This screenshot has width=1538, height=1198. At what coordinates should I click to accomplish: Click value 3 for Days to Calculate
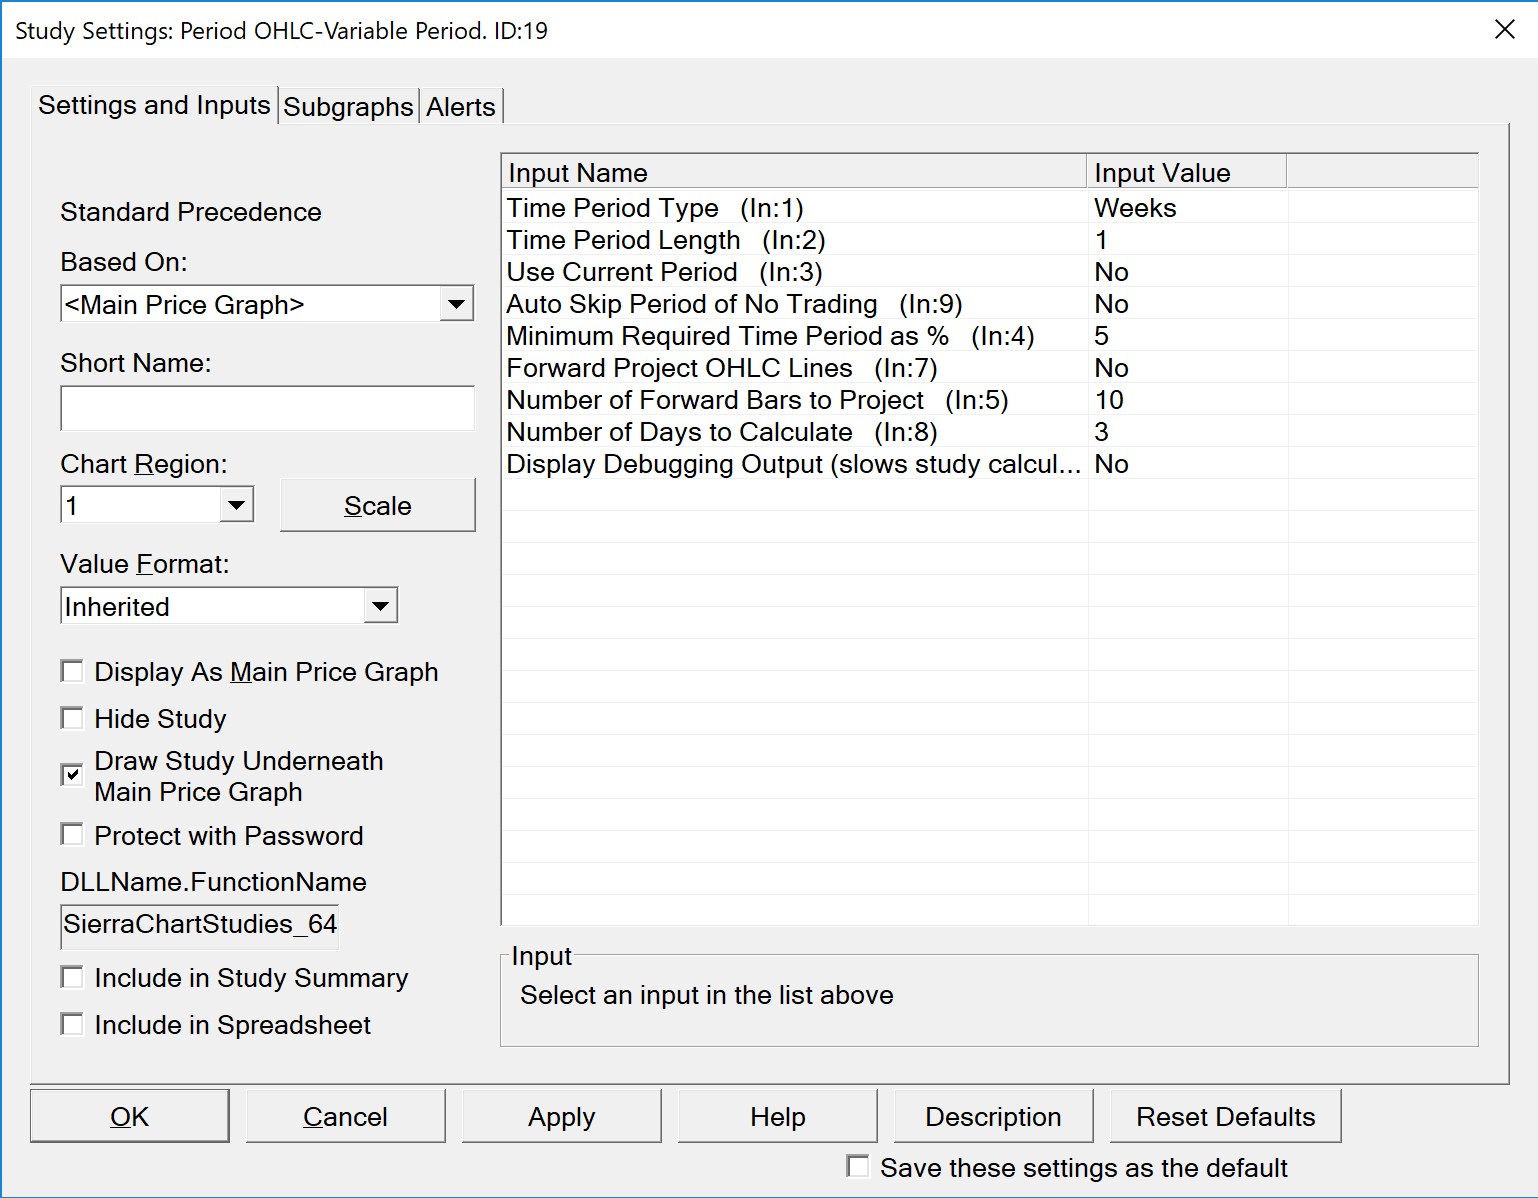[x=1101, y=432]
